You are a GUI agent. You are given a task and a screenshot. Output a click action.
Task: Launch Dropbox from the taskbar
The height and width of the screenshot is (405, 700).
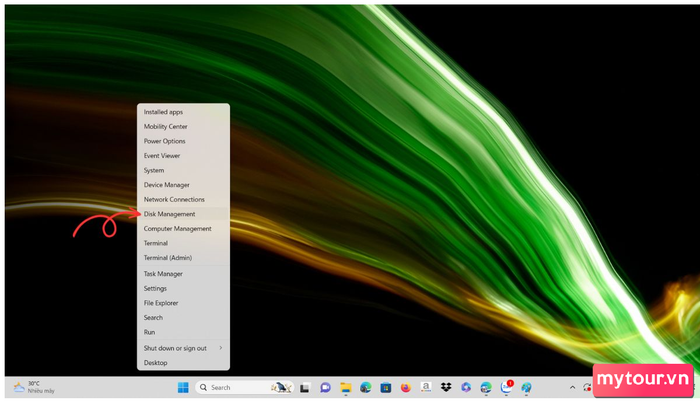(x=445, y=387)
